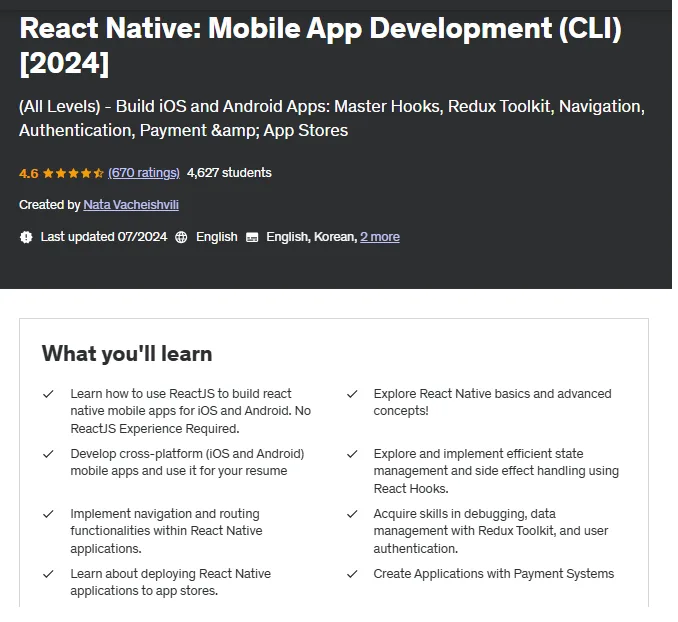The image size is (678, 622).
Task: Click the "English" course language text
Action: (x=217, y=237)
